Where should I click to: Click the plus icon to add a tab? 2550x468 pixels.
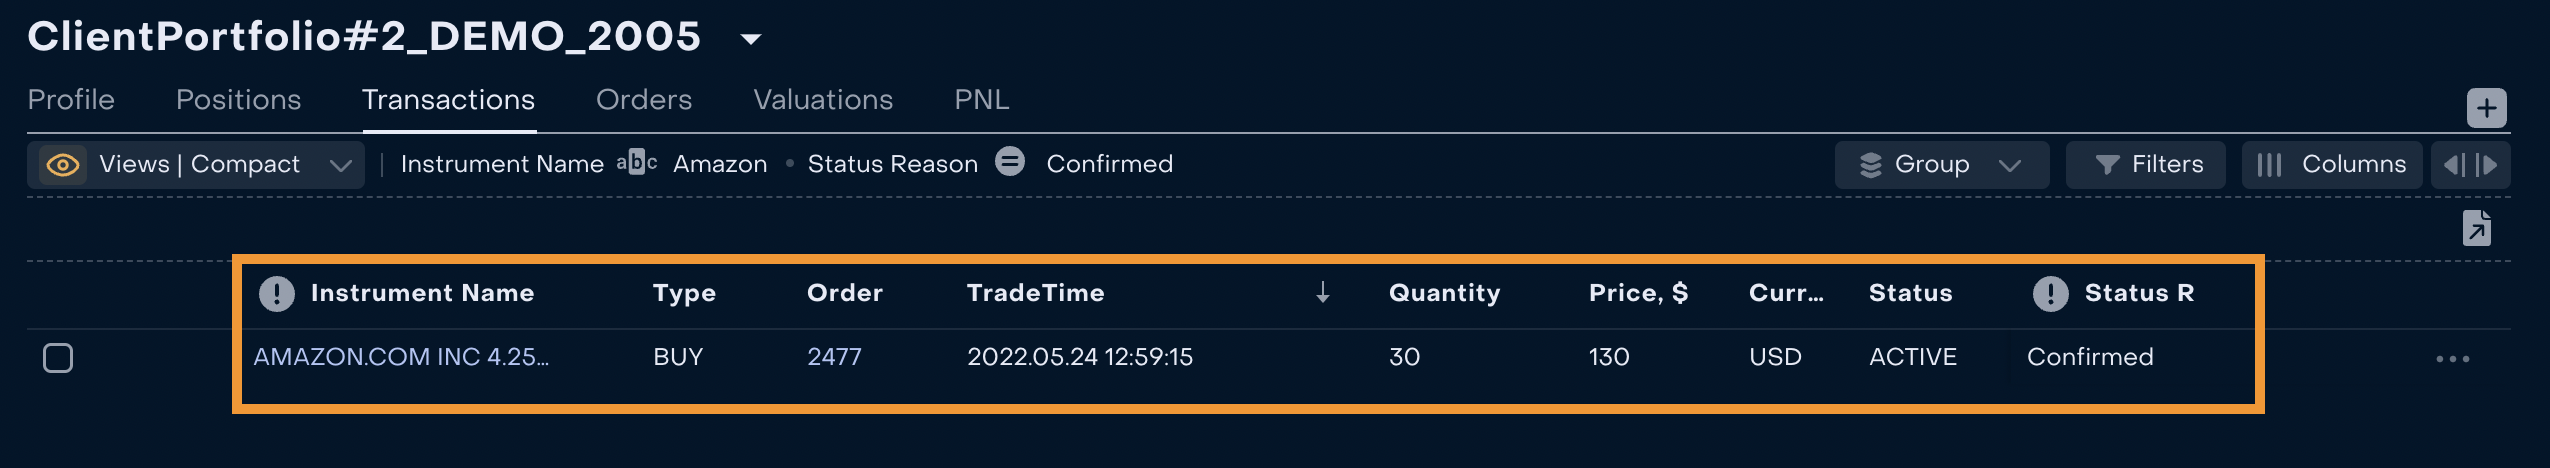click(2486, 108)
